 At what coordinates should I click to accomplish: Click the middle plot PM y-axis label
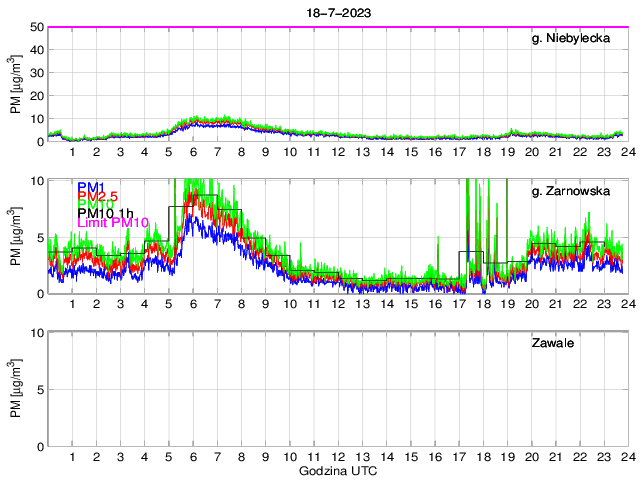point(15,237)
